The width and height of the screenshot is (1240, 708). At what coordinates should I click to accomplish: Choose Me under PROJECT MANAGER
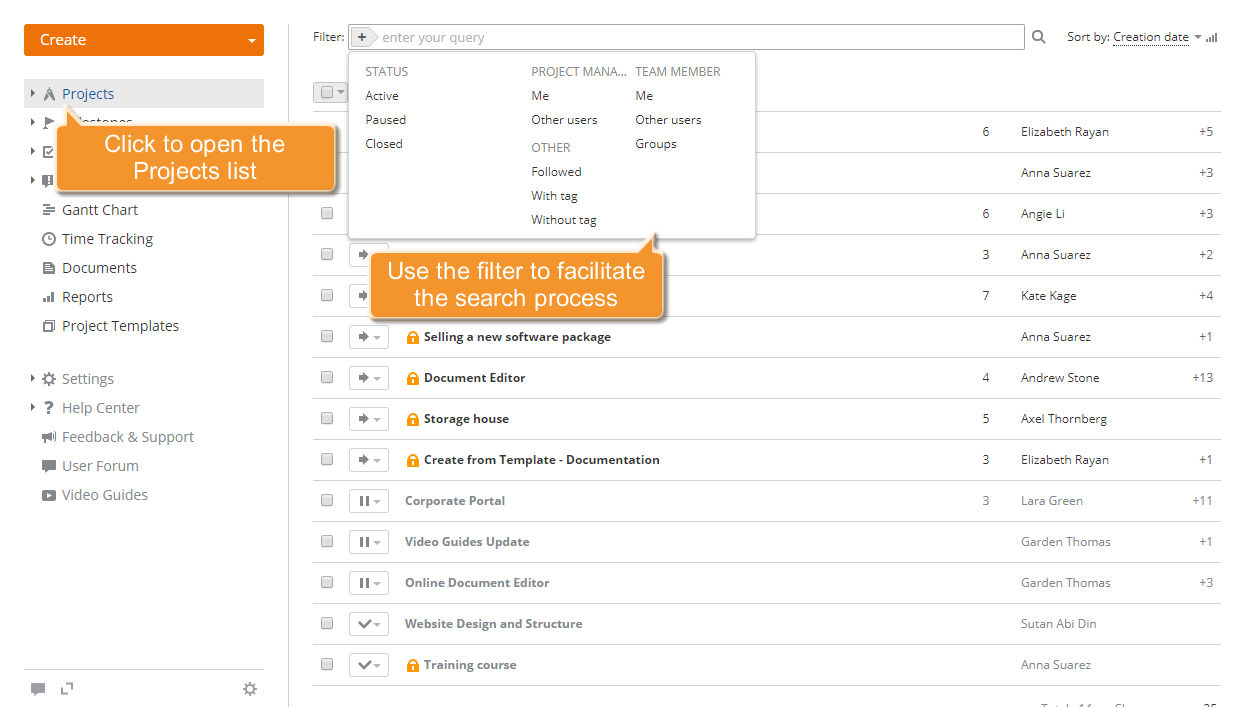tap(540, 95)
